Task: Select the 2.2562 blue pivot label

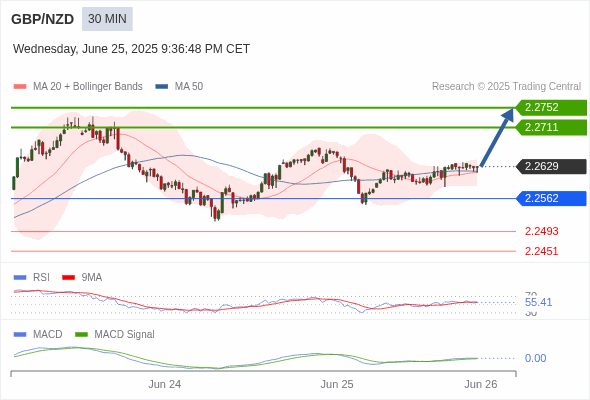Action: point(551,198)
